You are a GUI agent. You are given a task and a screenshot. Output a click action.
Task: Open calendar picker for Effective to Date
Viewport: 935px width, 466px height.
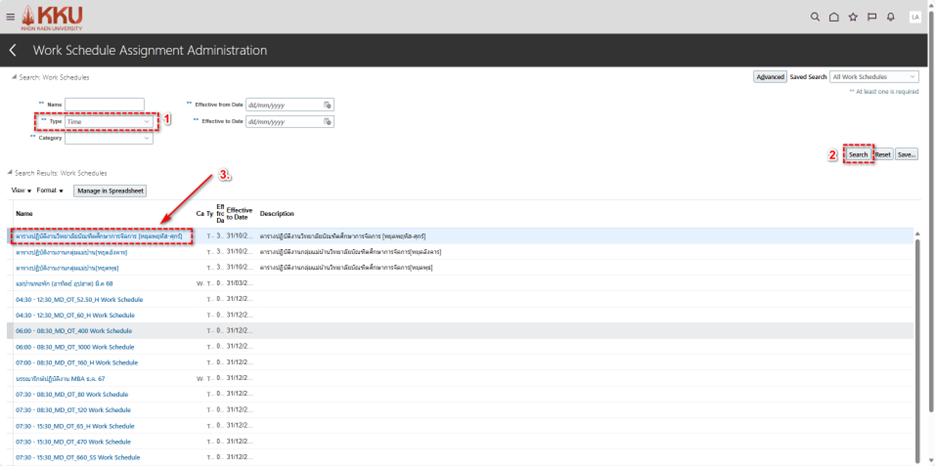pos(327,122)
